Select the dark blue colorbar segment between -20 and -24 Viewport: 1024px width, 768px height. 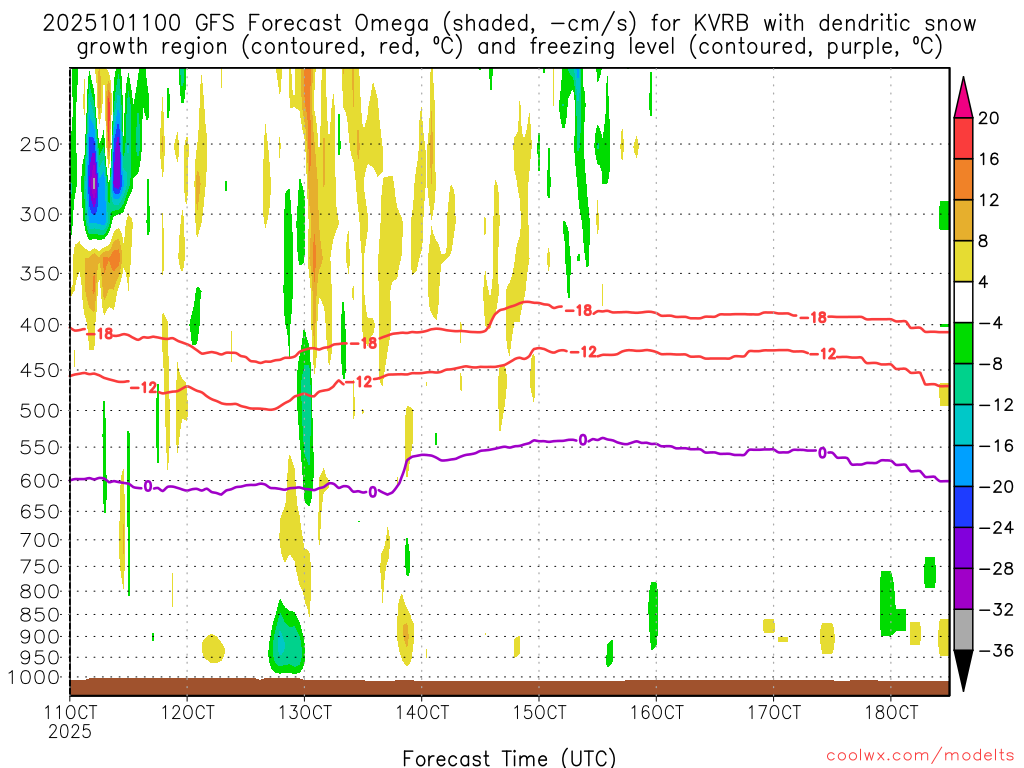(x=963, y=507)
